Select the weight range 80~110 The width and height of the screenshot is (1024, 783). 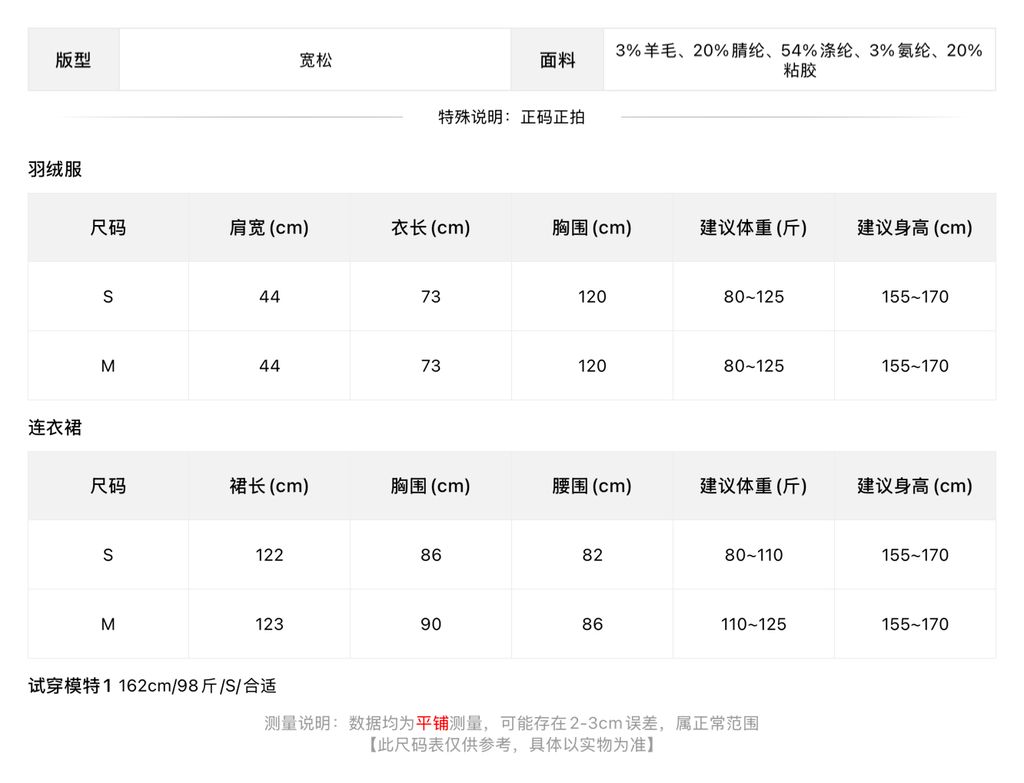pyautogui.click(x=754, y=555)
